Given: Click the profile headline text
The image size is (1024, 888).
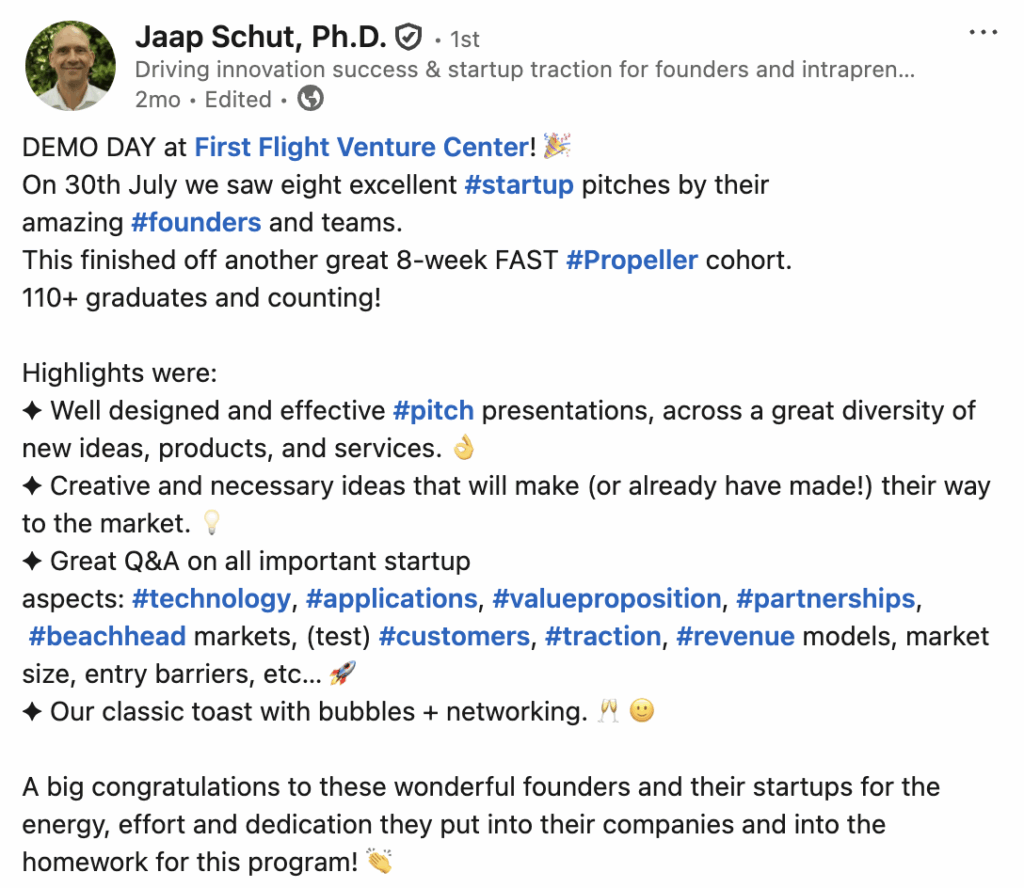Looking at the screenshot, I should [x=525, y=70].
